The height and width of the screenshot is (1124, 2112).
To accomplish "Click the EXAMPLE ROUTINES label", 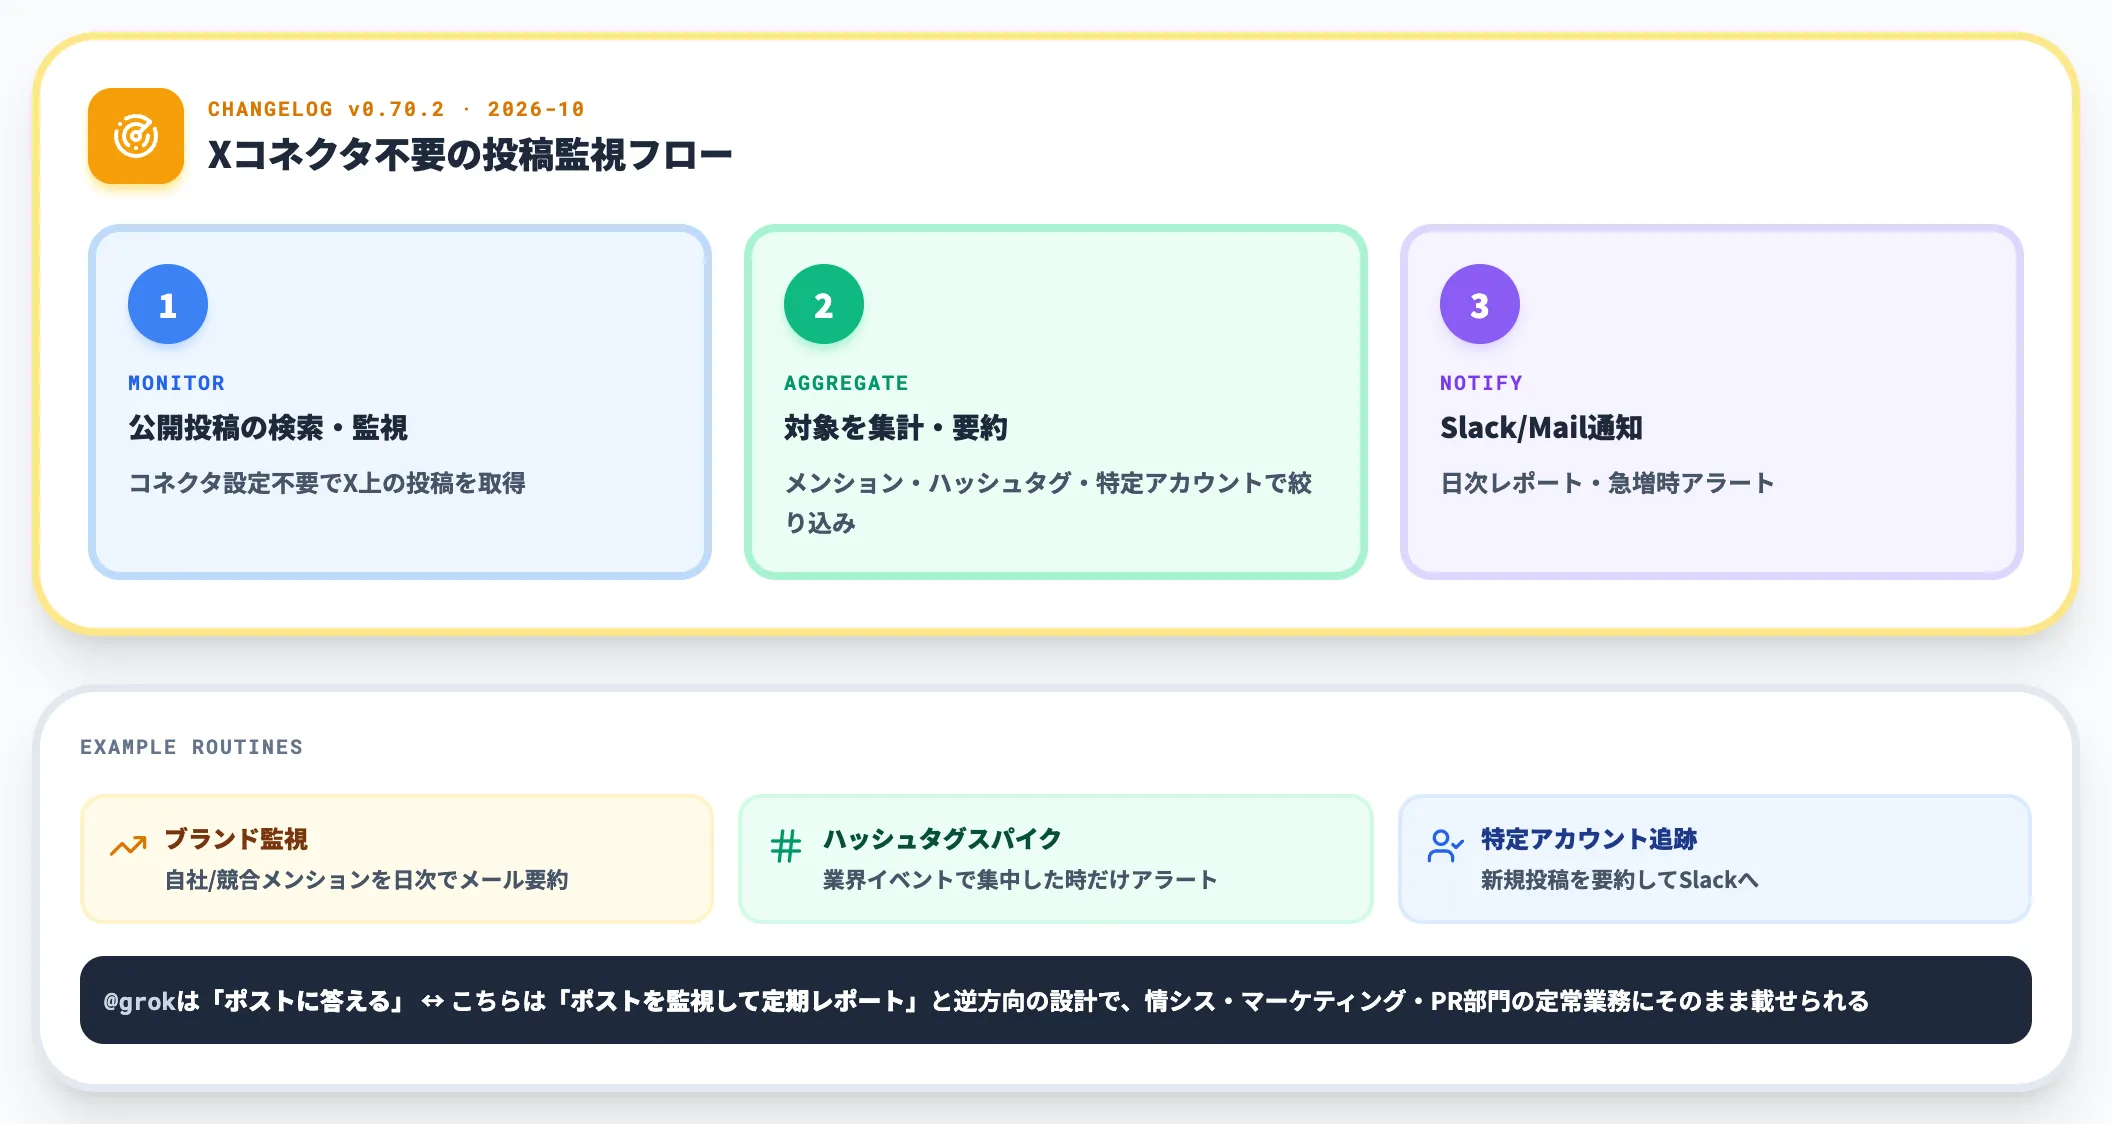I will tap(191, 747).
